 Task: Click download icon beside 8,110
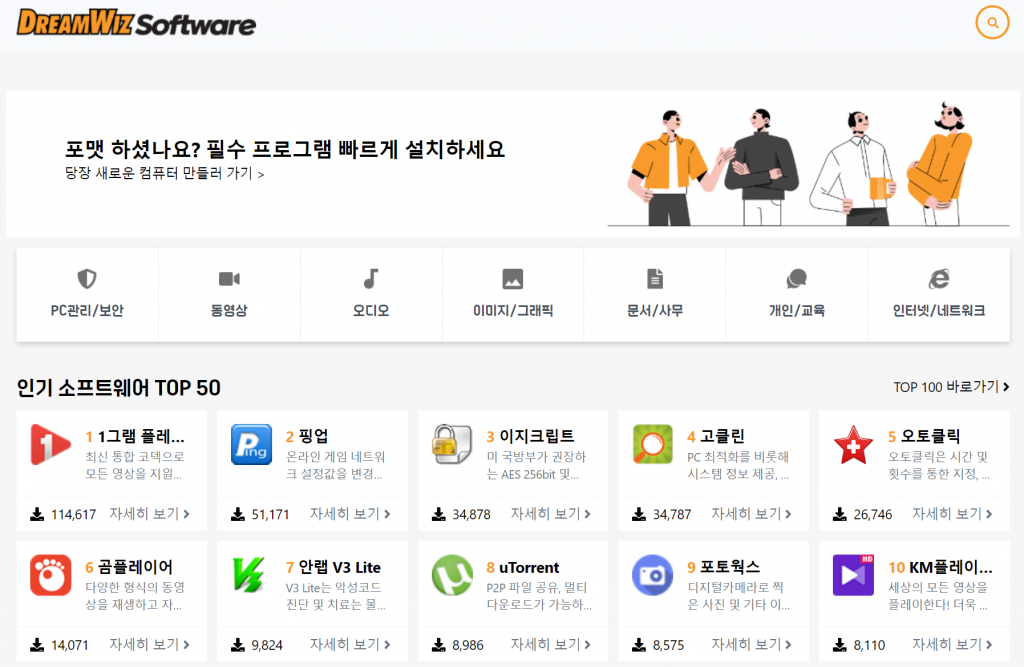click(840, 645)
